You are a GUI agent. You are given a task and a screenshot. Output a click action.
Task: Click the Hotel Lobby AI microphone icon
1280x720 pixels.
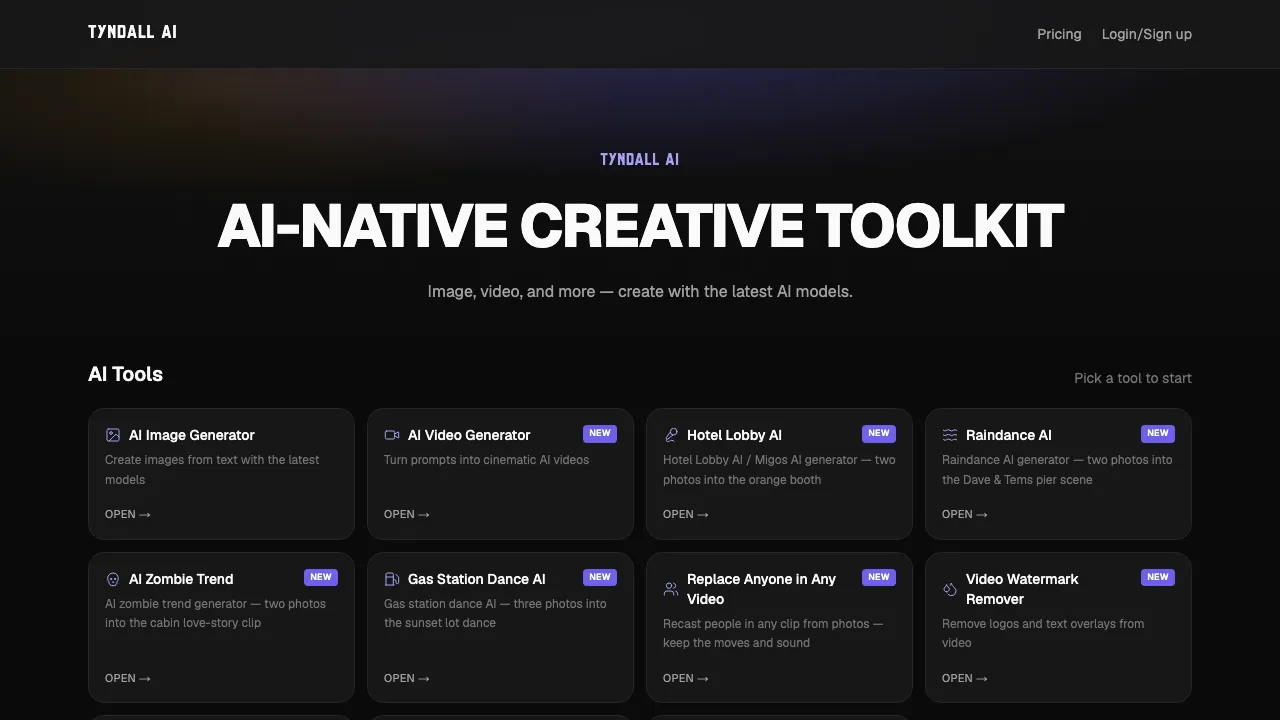click(x=671, y=435)
